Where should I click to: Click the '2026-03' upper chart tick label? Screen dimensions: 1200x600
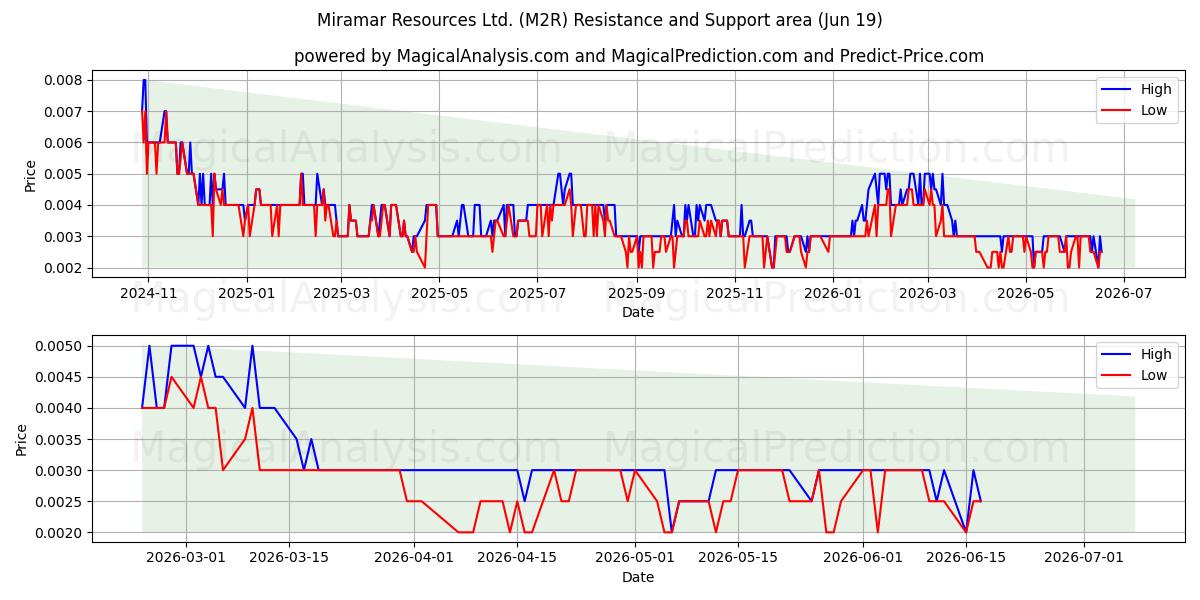point(927,293)
